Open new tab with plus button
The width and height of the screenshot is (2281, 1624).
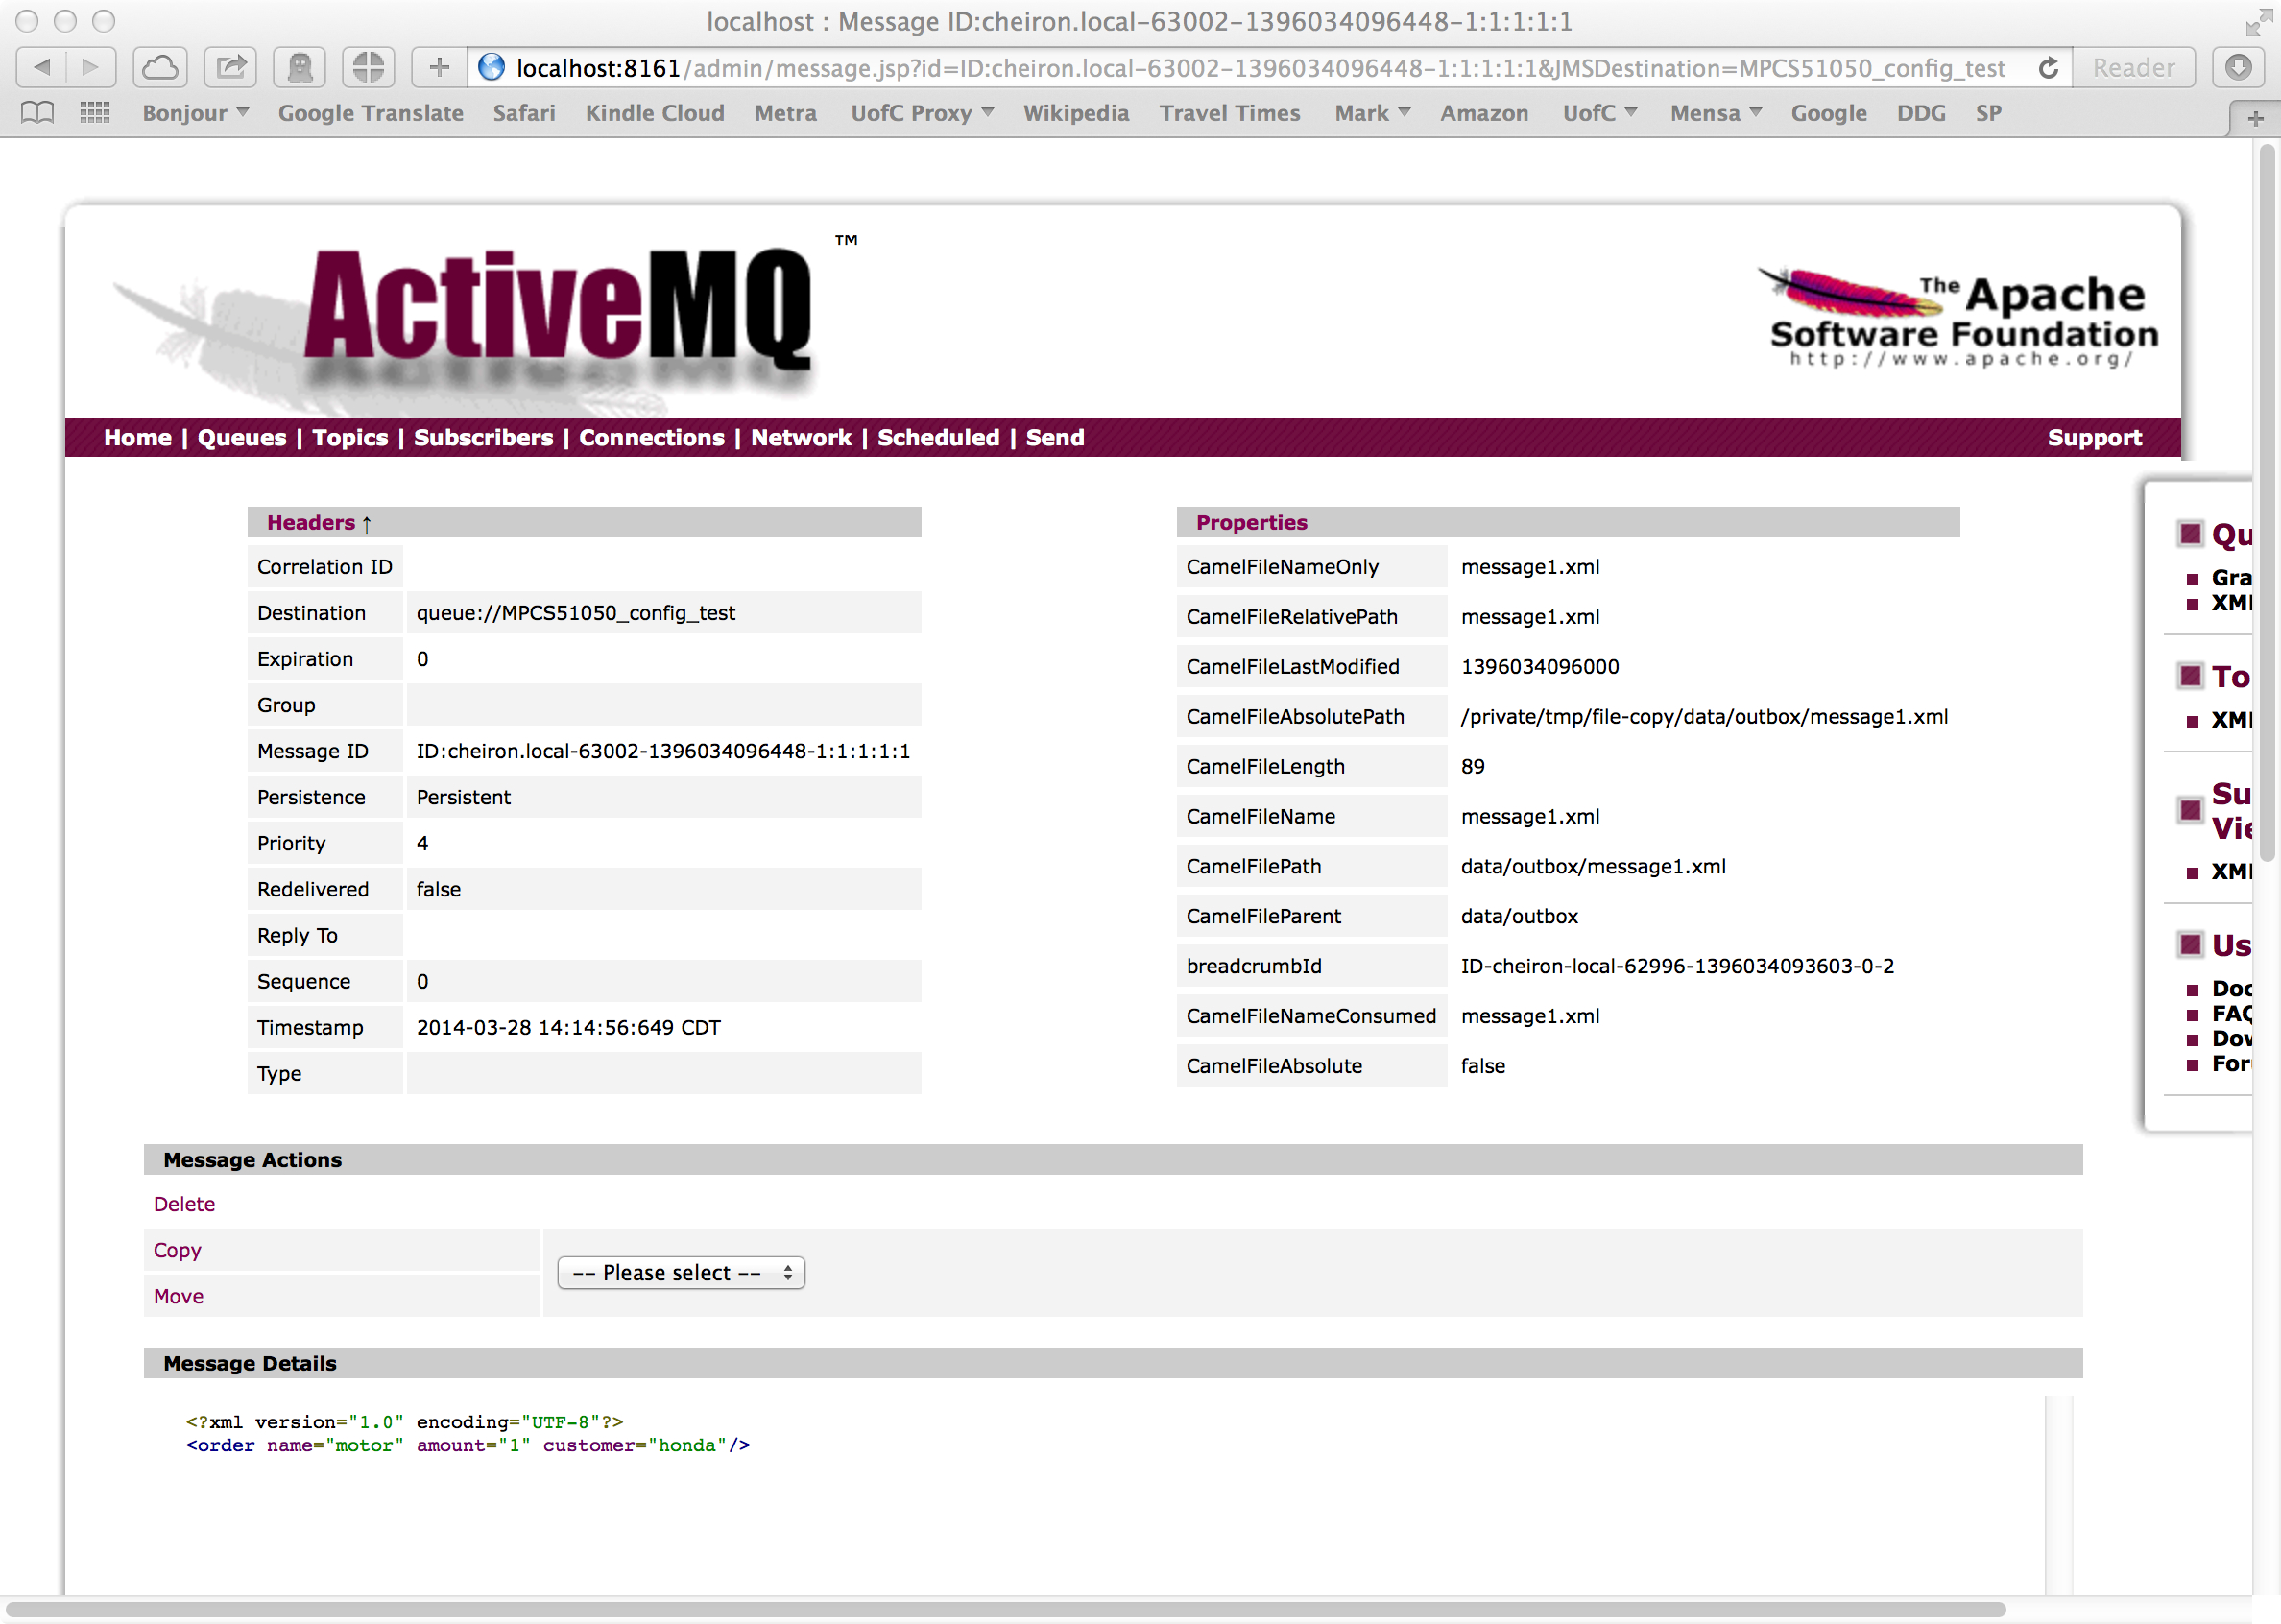2255,118
